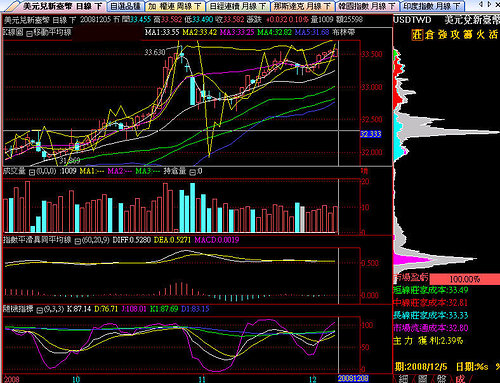Select the 倉 button in the right panel
The image size is (500, 383).
tap(429, 35)
